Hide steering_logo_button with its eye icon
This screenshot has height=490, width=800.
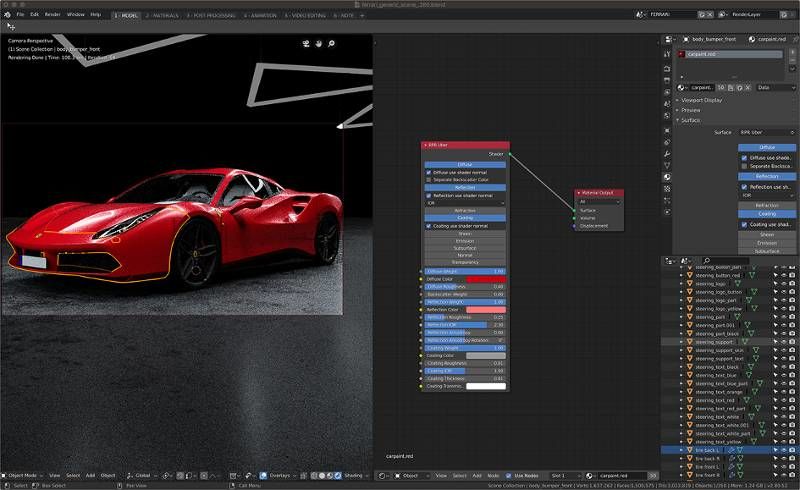tap(784, 292)
